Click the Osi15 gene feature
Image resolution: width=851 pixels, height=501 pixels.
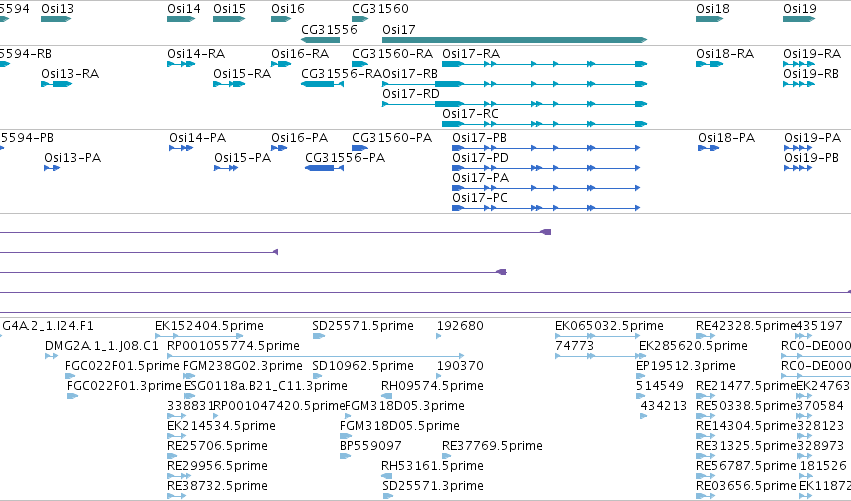tap(229, 19)
